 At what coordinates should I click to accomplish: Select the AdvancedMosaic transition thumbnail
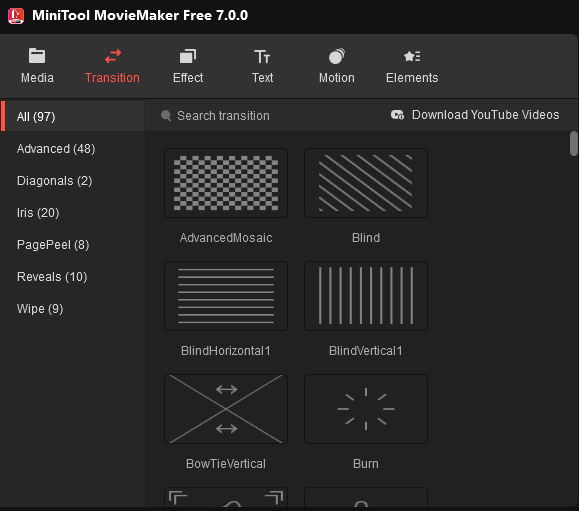[226, 183]
